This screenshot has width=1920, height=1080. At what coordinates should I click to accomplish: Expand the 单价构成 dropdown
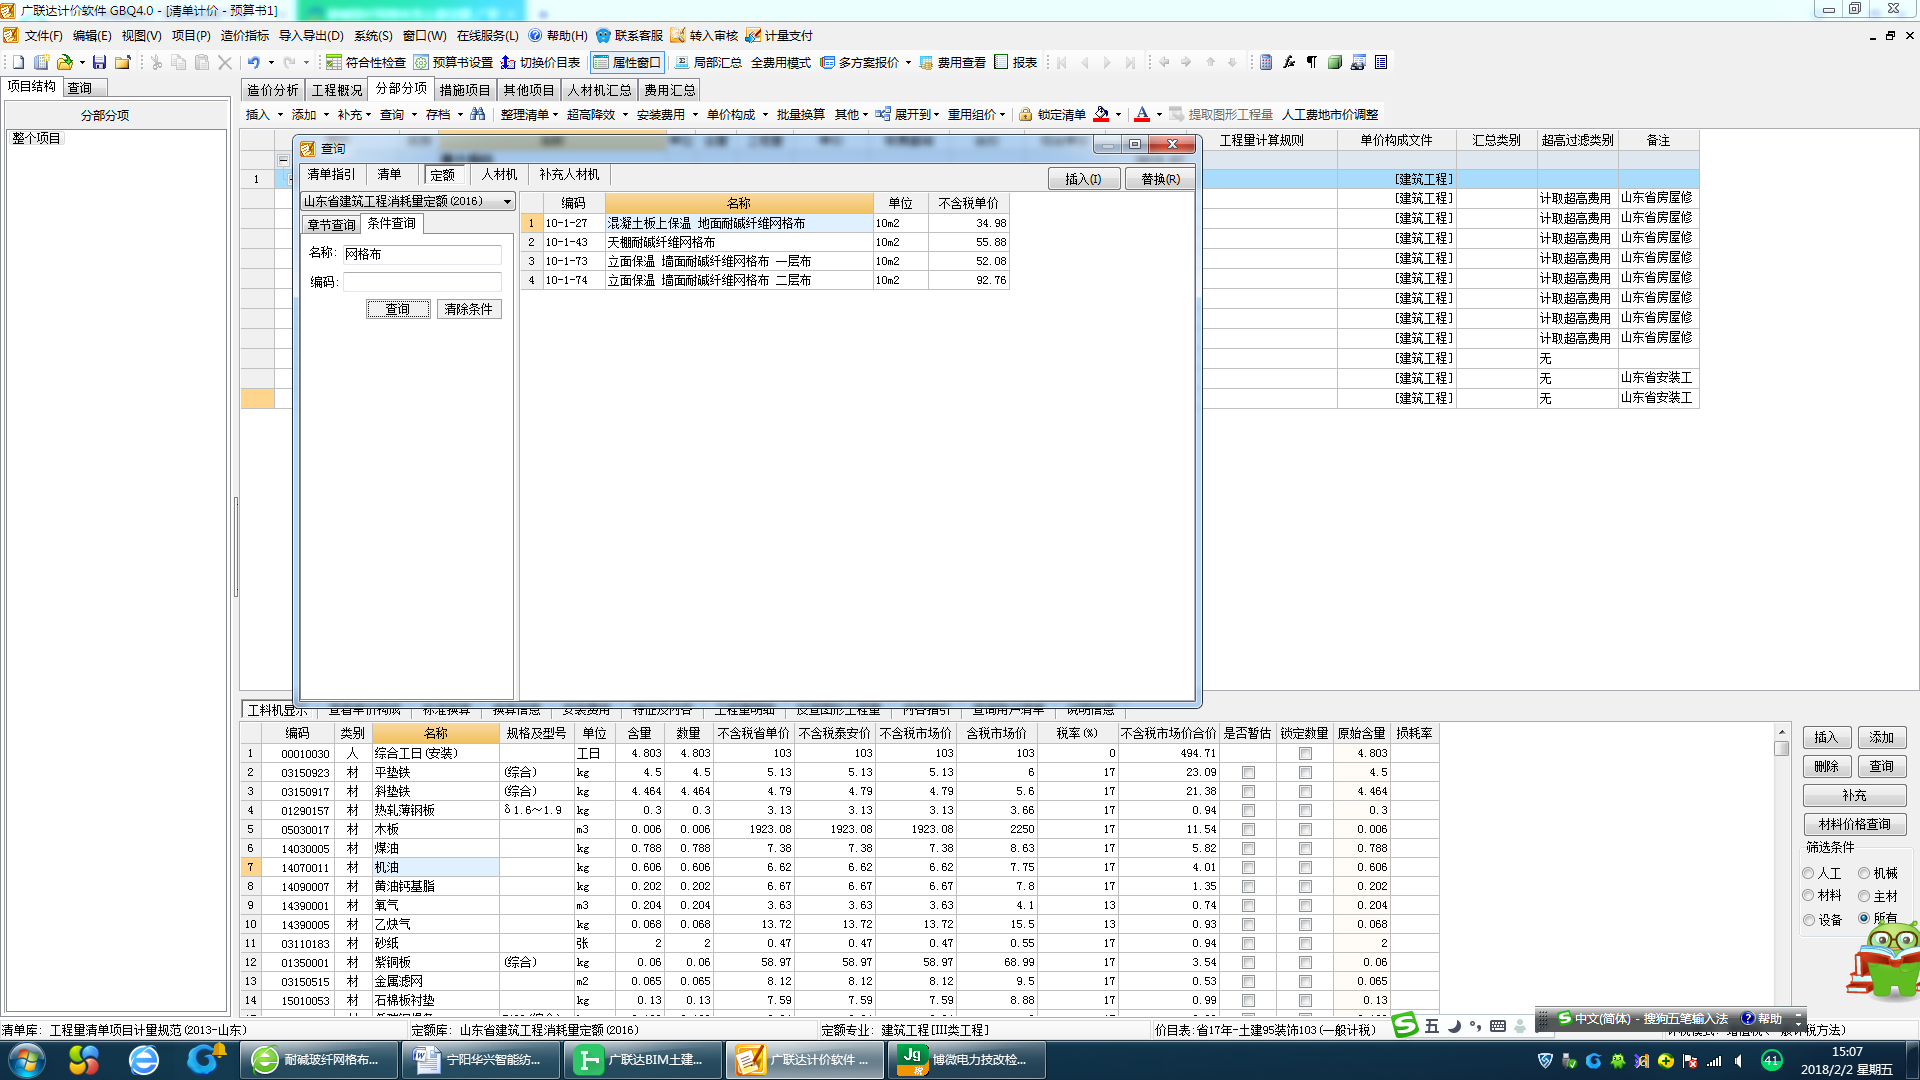765,115
